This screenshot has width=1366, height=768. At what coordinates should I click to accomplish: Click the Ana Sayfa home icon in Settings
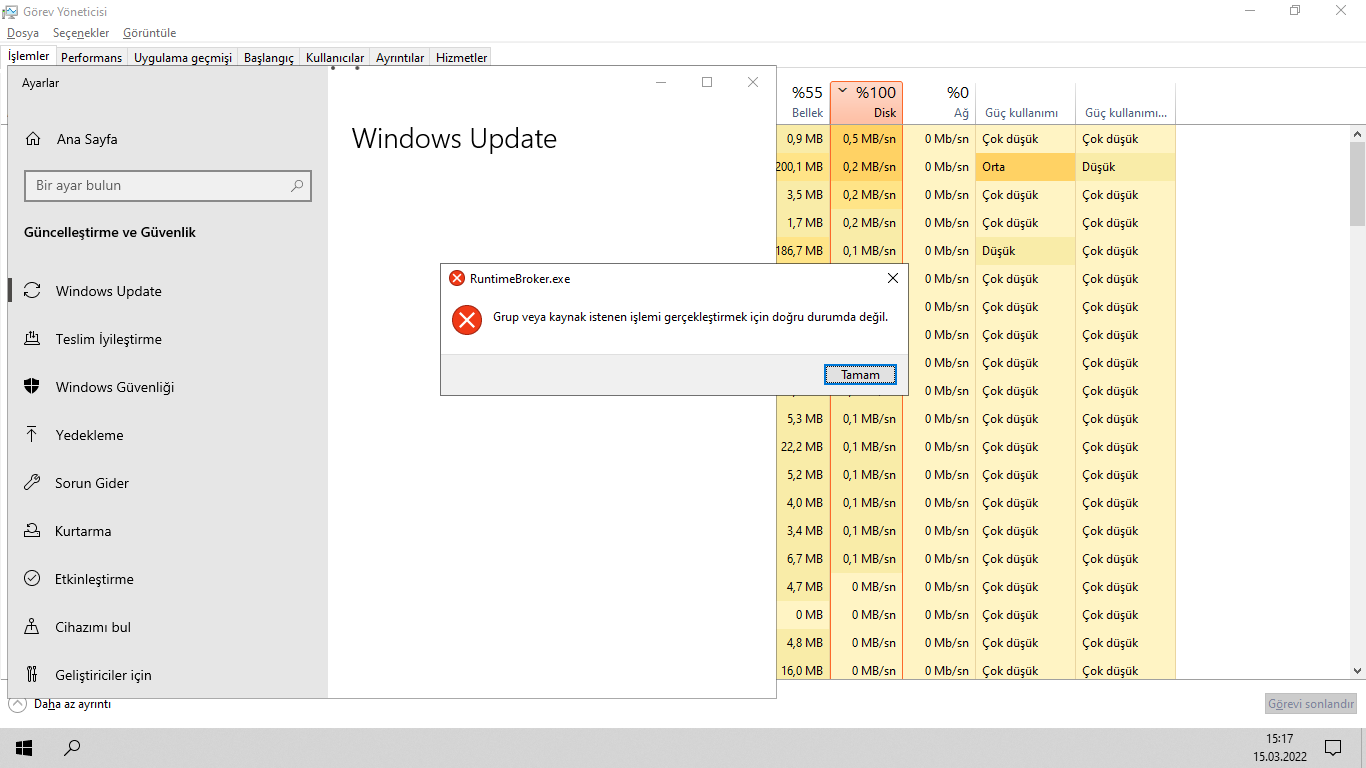33,139
